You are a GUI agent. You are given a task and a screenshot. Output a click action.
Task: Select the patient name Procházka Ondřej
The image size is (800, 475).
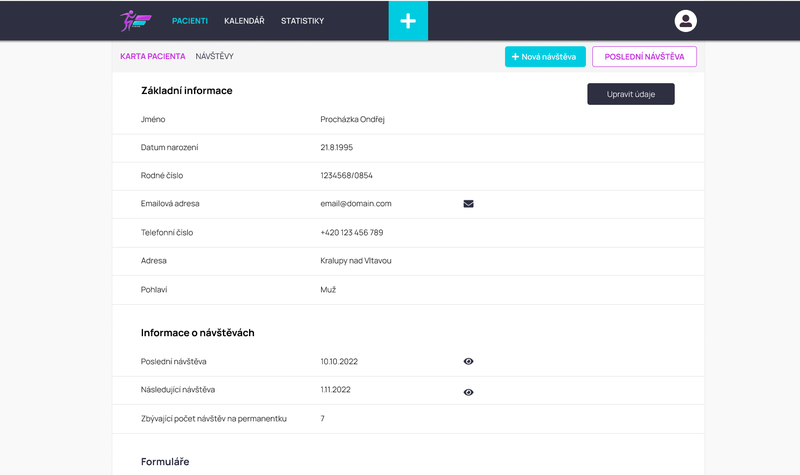tap(352, 120)
